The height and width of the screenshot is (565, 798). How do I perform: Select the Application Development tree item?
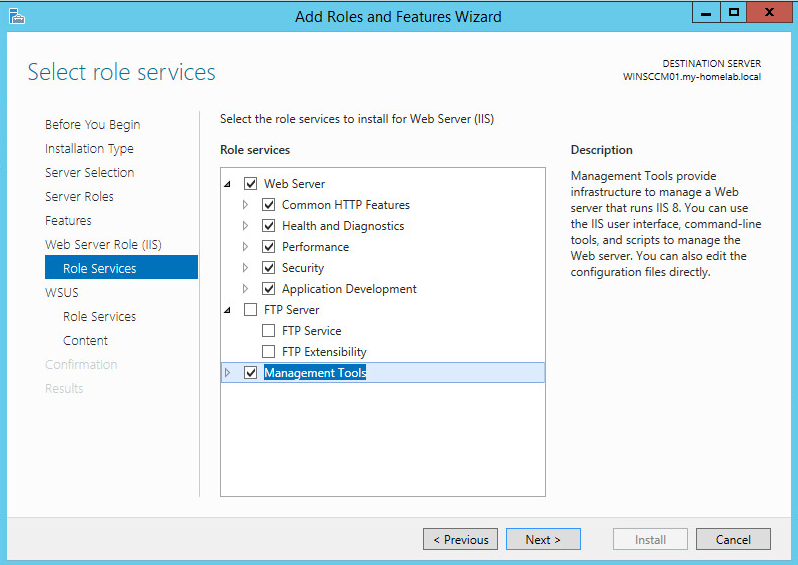pyautogui.click(x=349, y=289)
